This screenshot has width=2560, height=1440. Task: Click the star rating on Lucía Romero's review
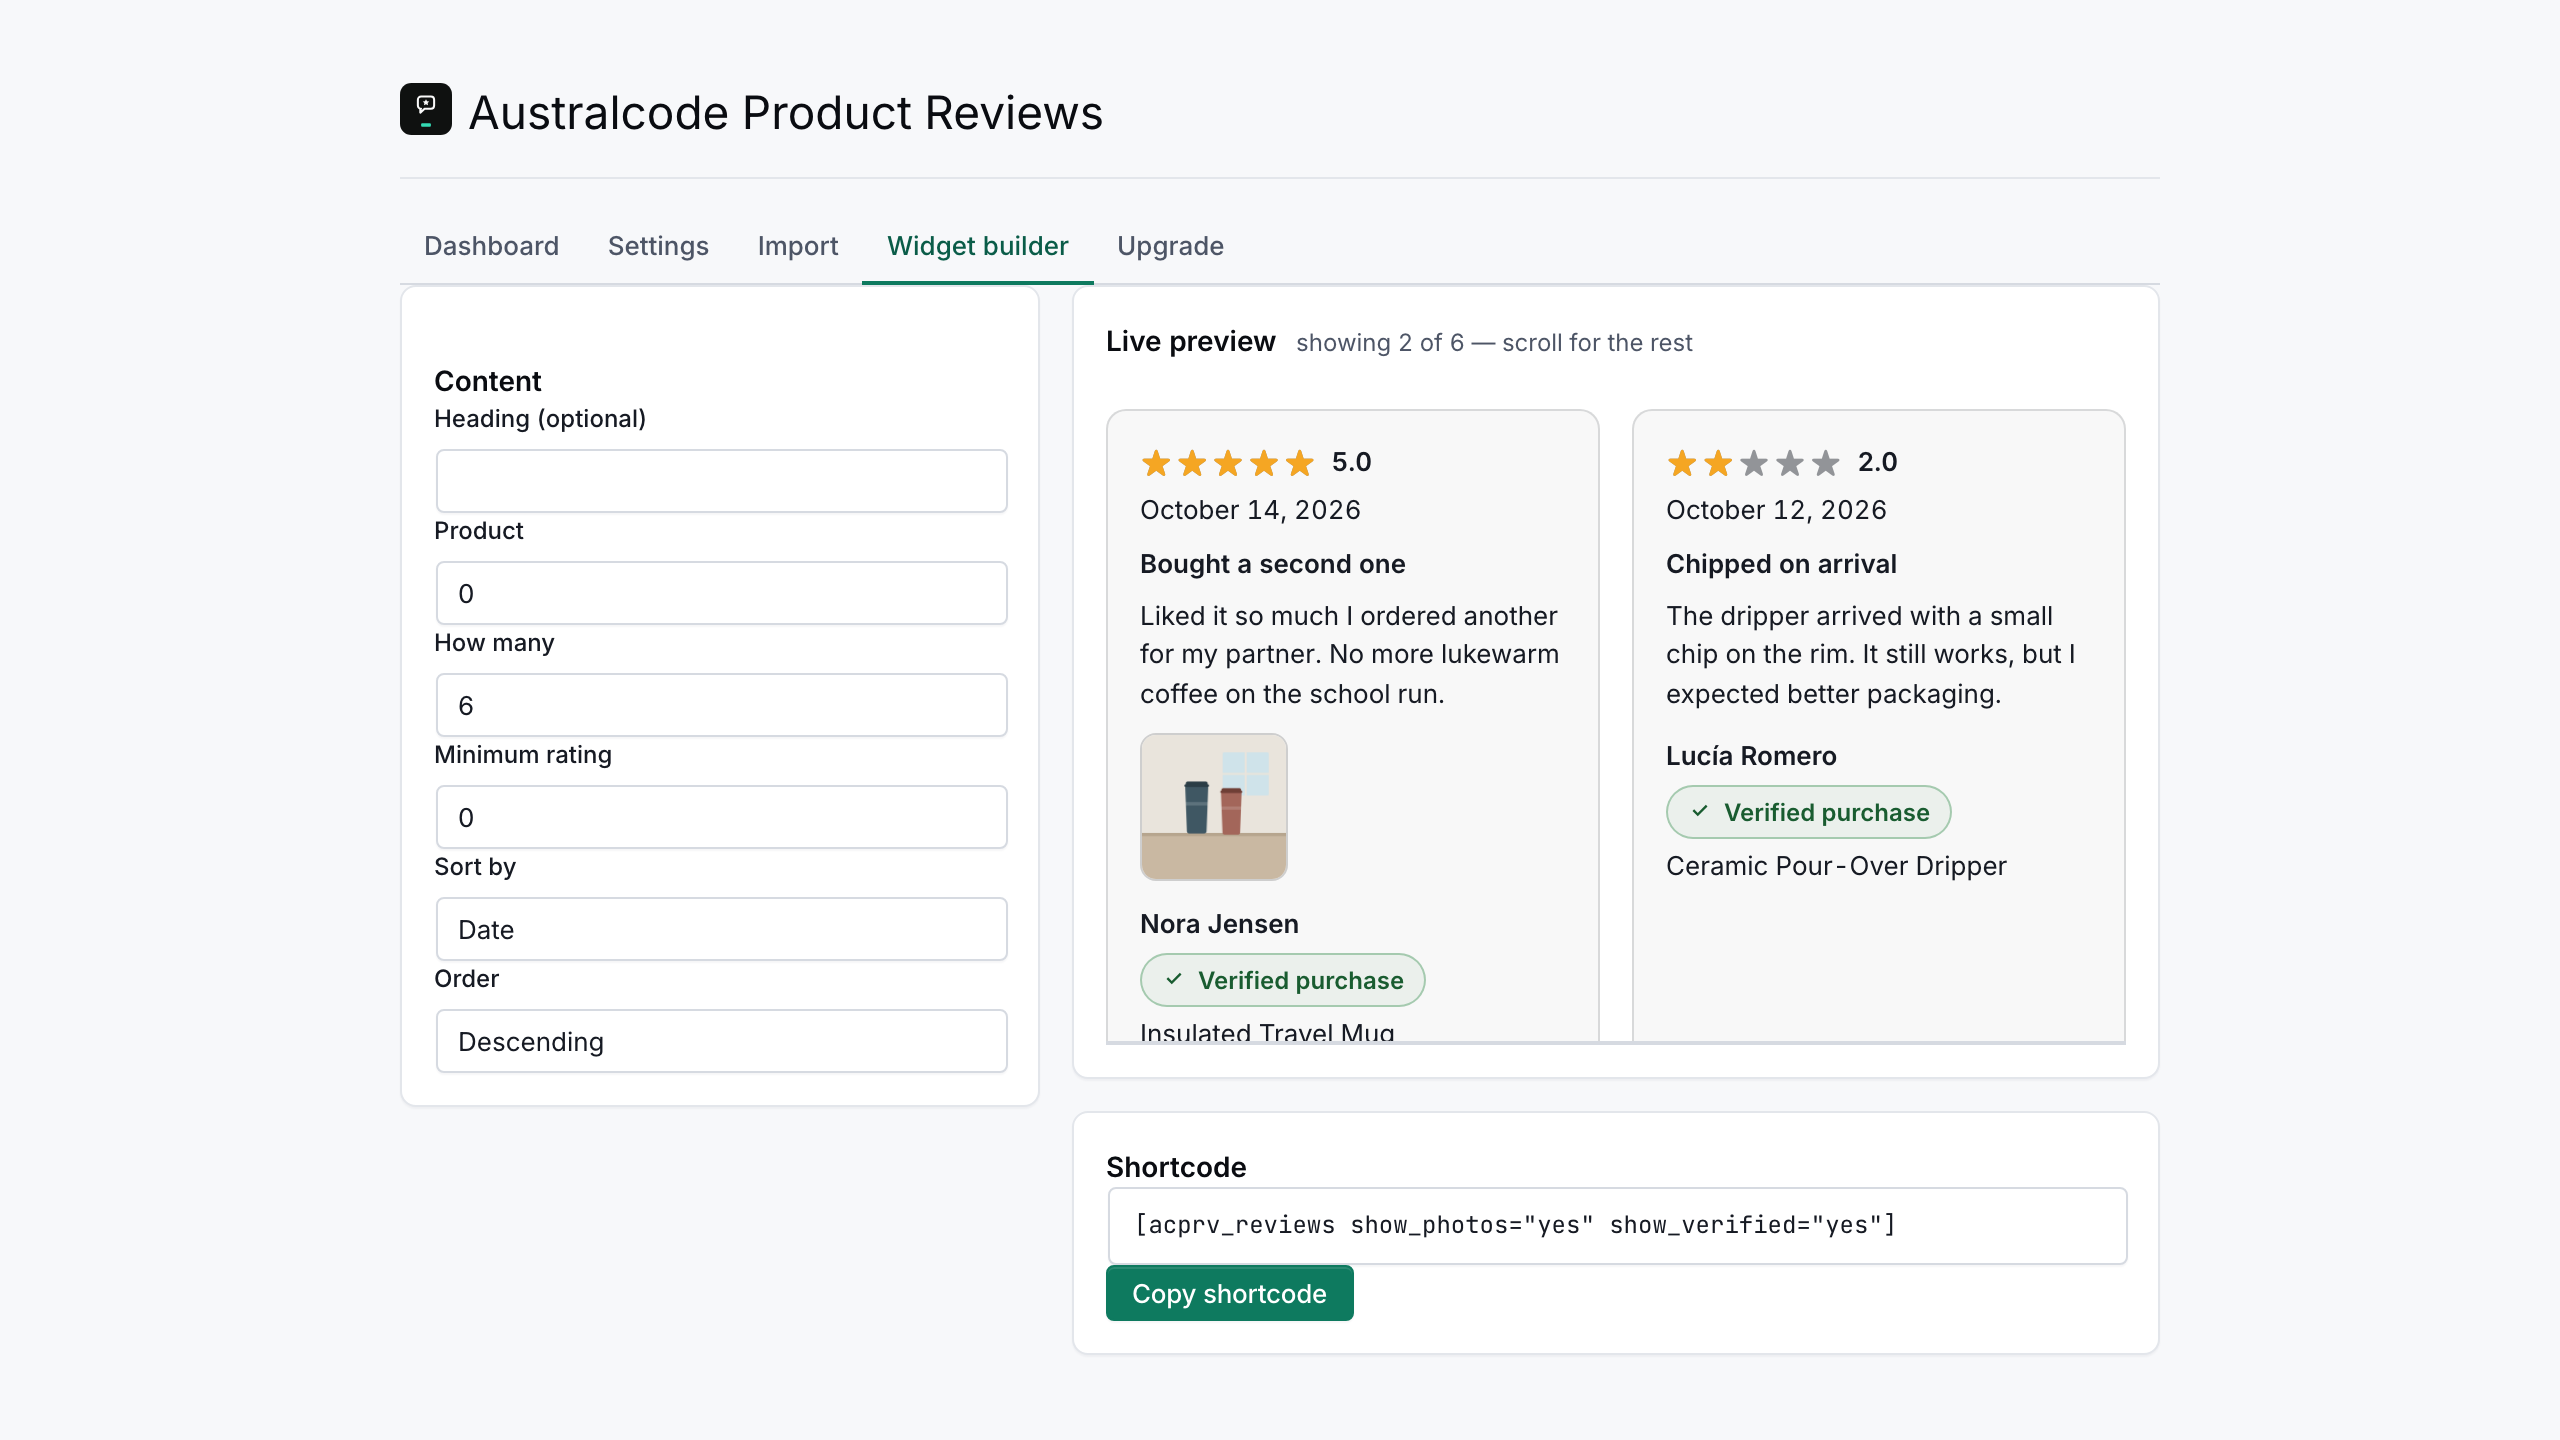[1753, 463]
